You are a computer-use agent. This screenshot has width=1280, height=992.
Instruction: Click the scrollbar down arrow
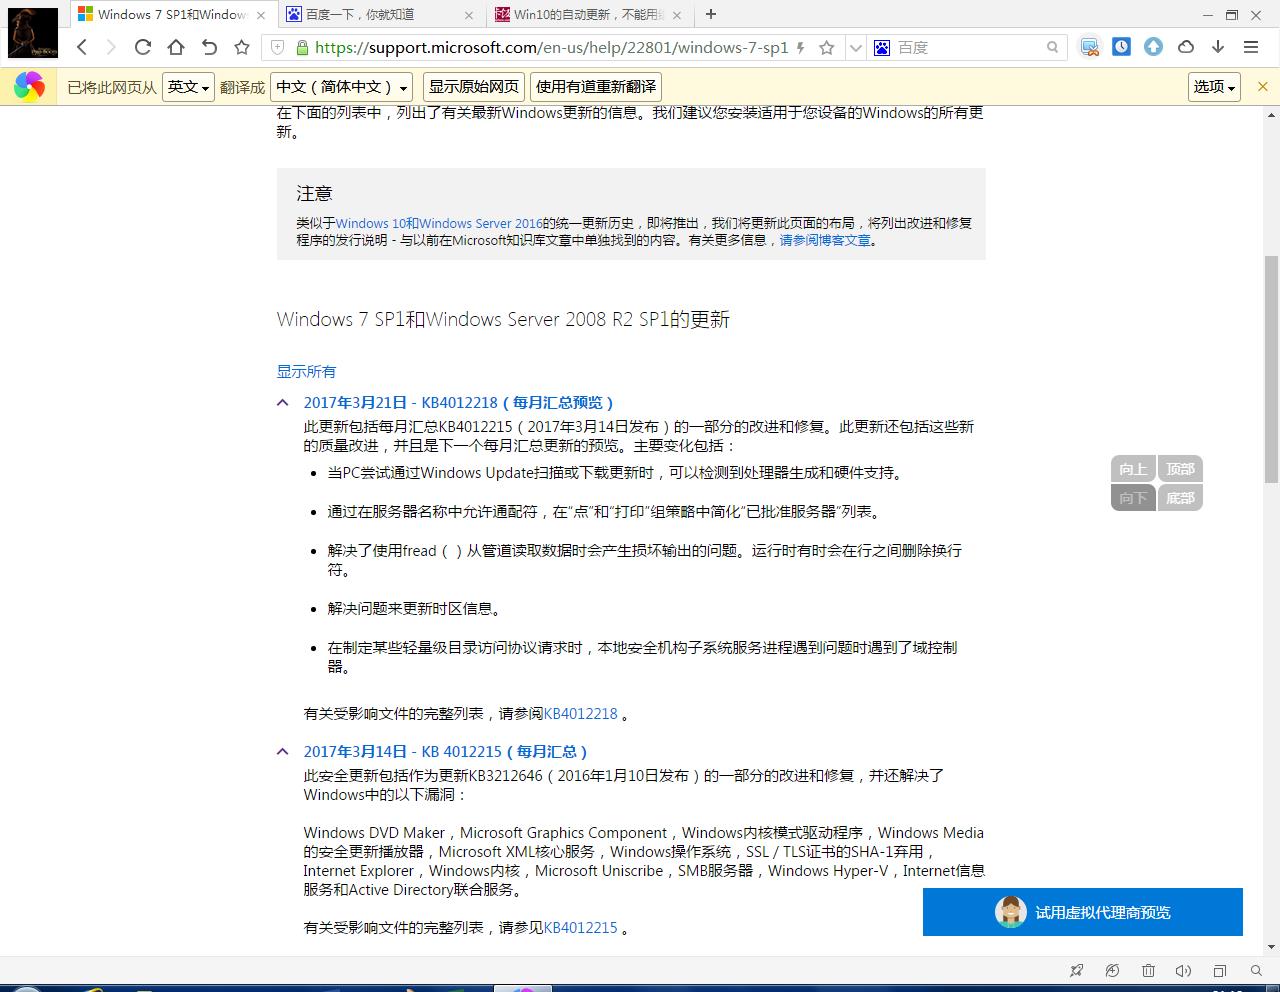pos(1271,946)
